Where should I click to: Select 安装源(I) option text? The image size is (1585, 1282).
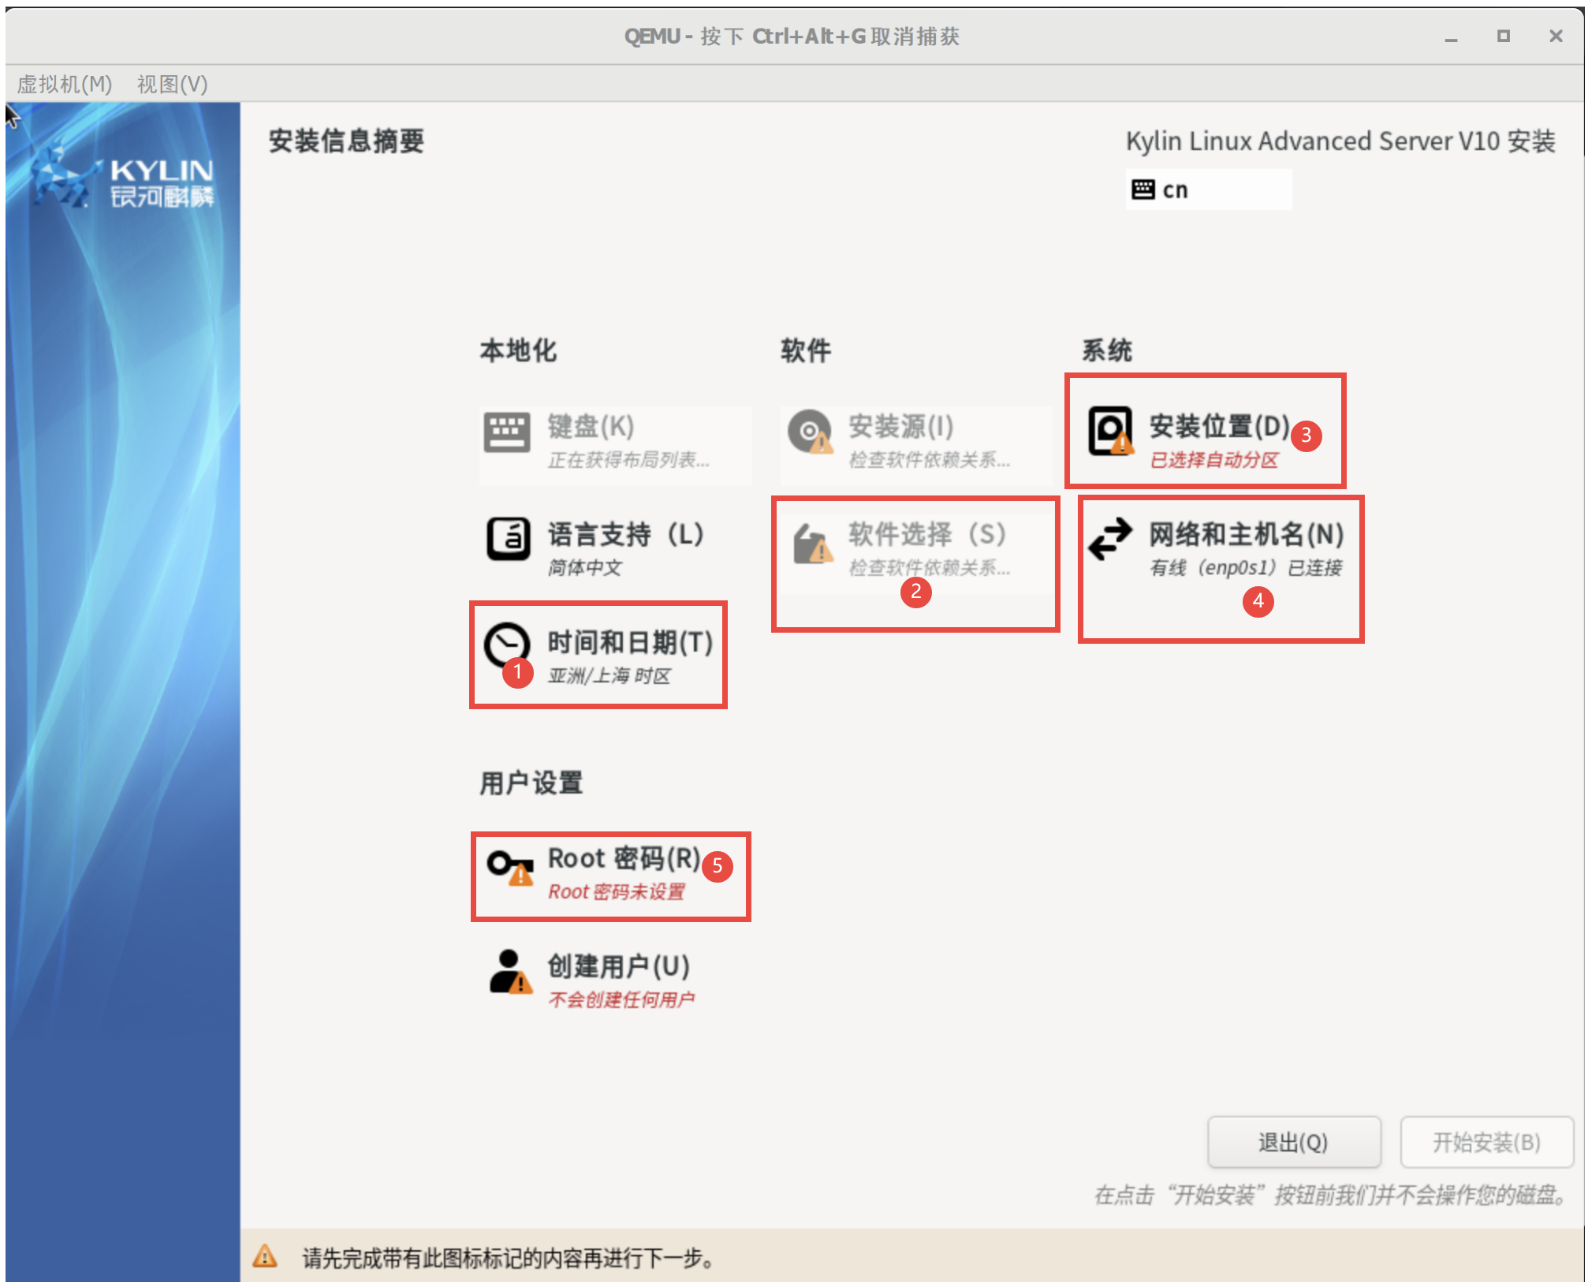901,426
